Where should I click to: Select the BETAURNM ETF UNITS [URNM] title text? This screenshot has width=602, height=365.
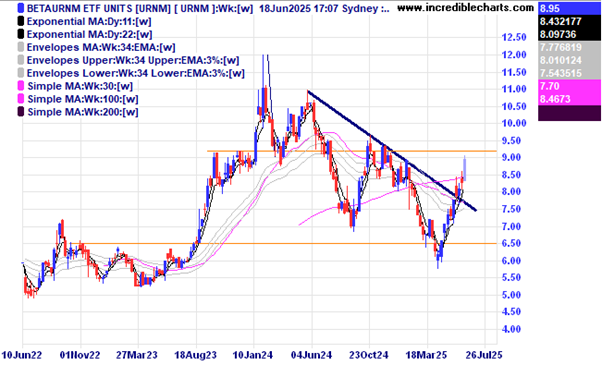pyautogui.click(x=99, y=8)
